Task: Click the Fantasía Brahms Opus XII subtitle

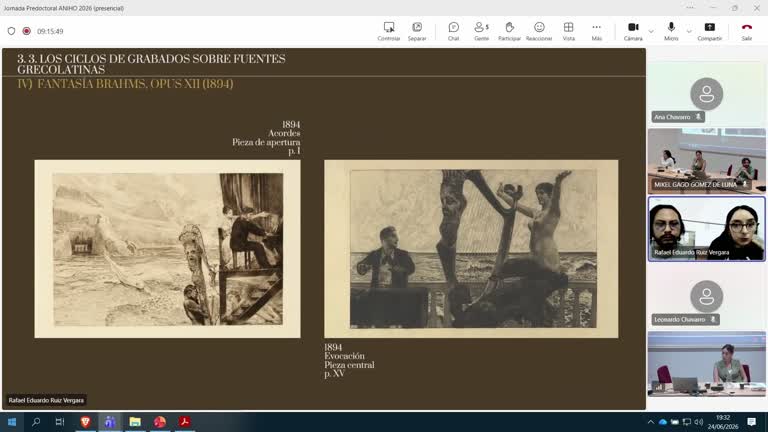Action: pyautogui.click(x=125, y=84)
